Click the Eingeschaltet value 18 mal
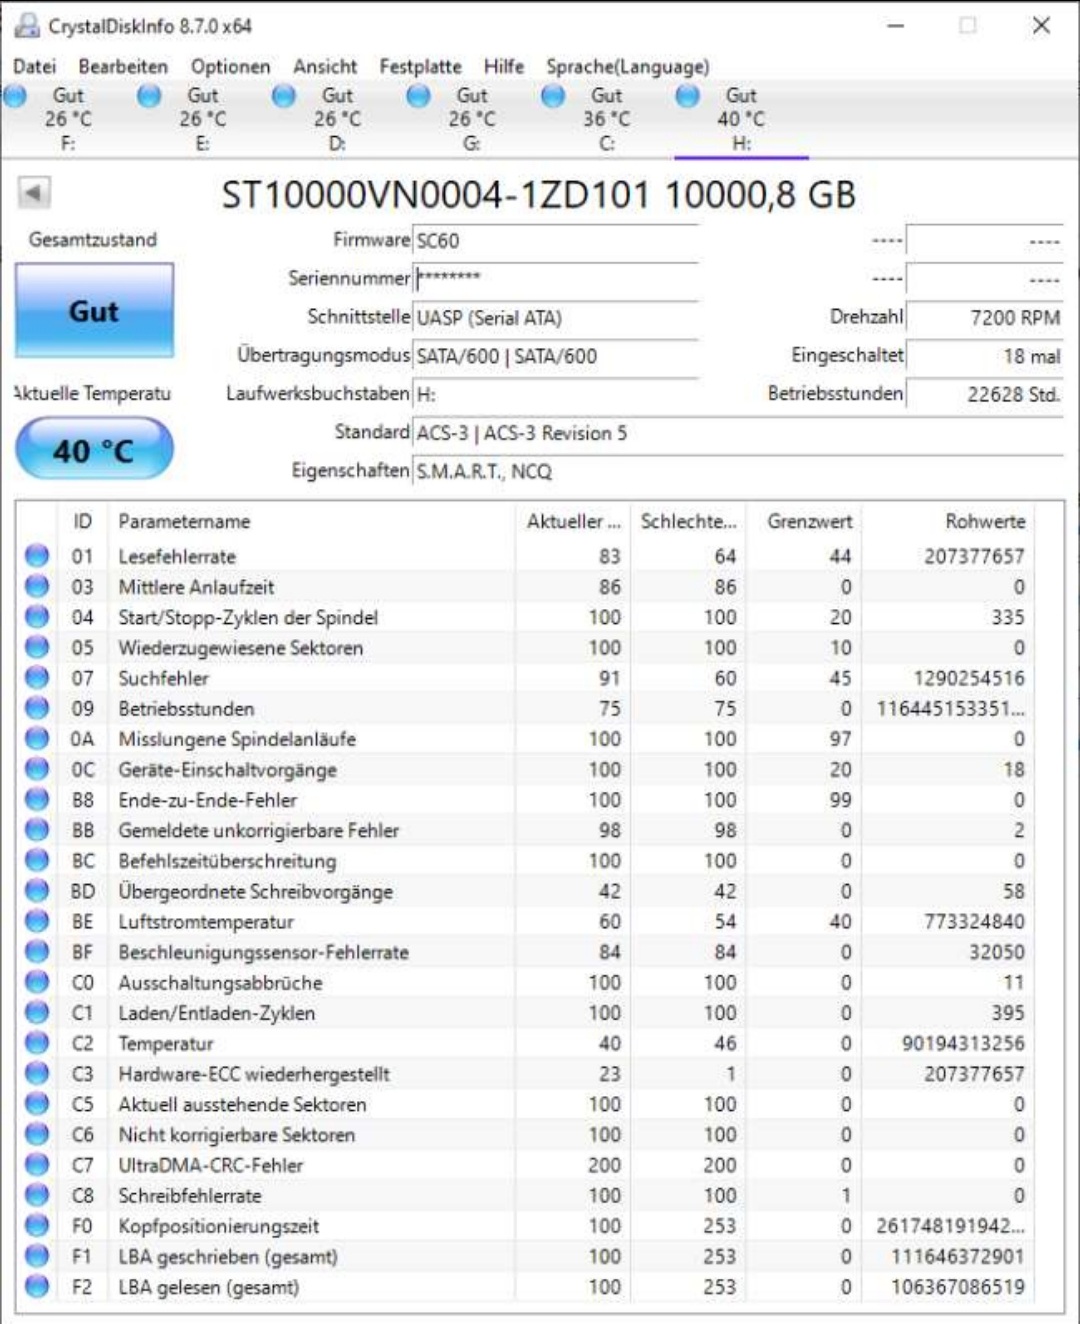 click(984, 356)
